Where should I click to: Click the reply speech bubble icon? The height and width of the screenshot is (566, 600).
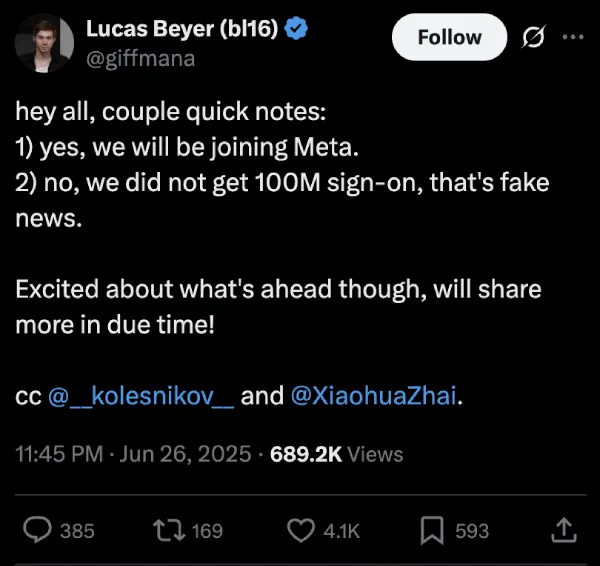point(37,530)
